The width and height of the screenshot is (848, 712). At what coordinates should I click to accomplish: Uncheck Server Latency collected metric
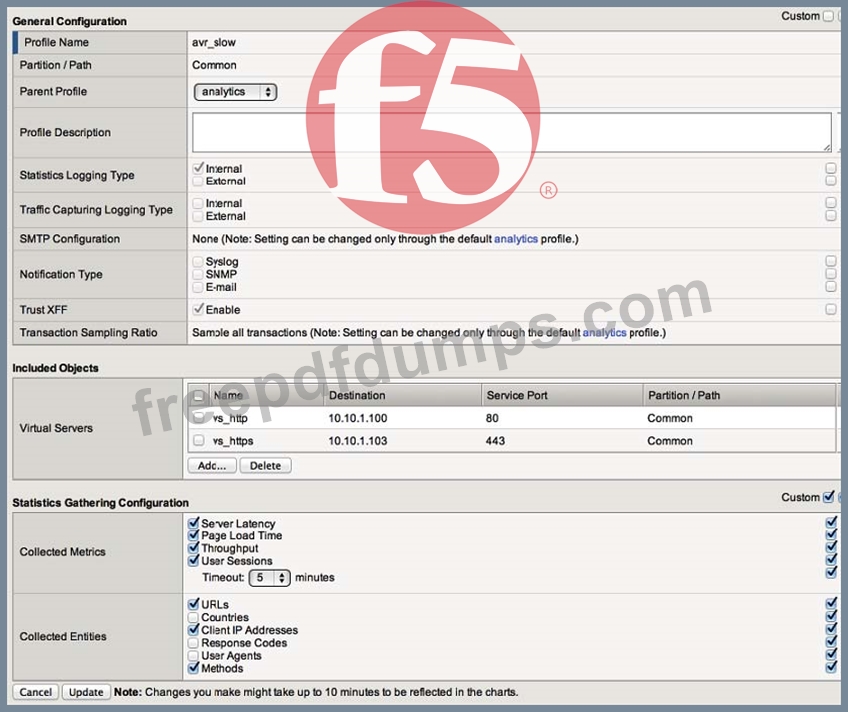194,523
